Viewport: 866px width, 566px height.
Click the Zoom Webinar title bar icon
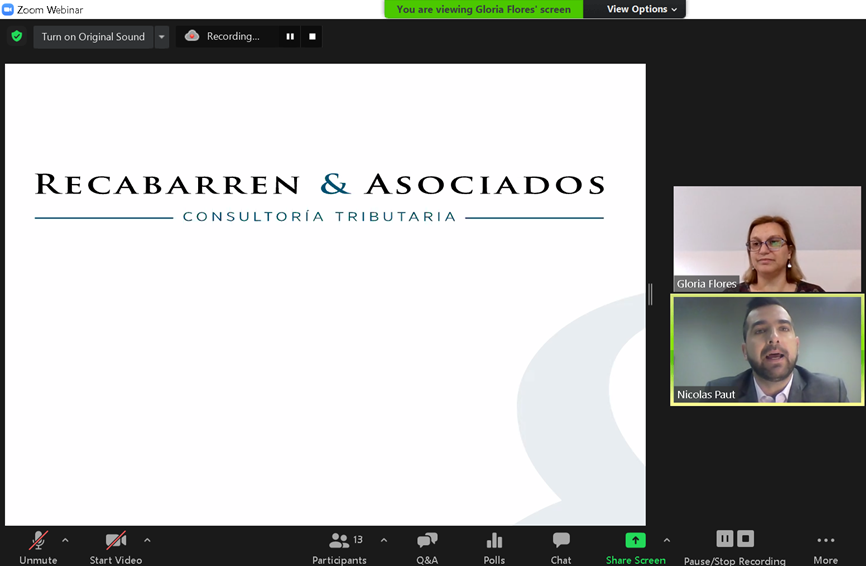click(x=8, y=9)
